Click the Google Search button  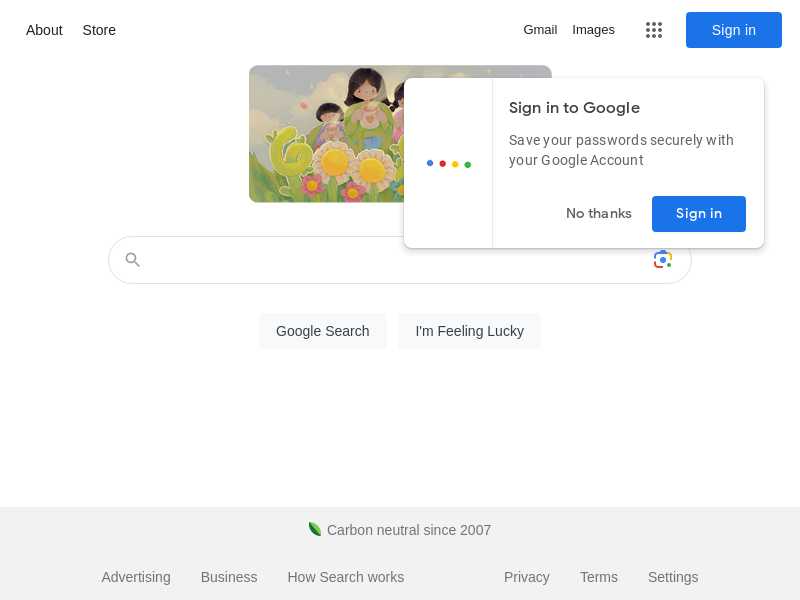322,331
